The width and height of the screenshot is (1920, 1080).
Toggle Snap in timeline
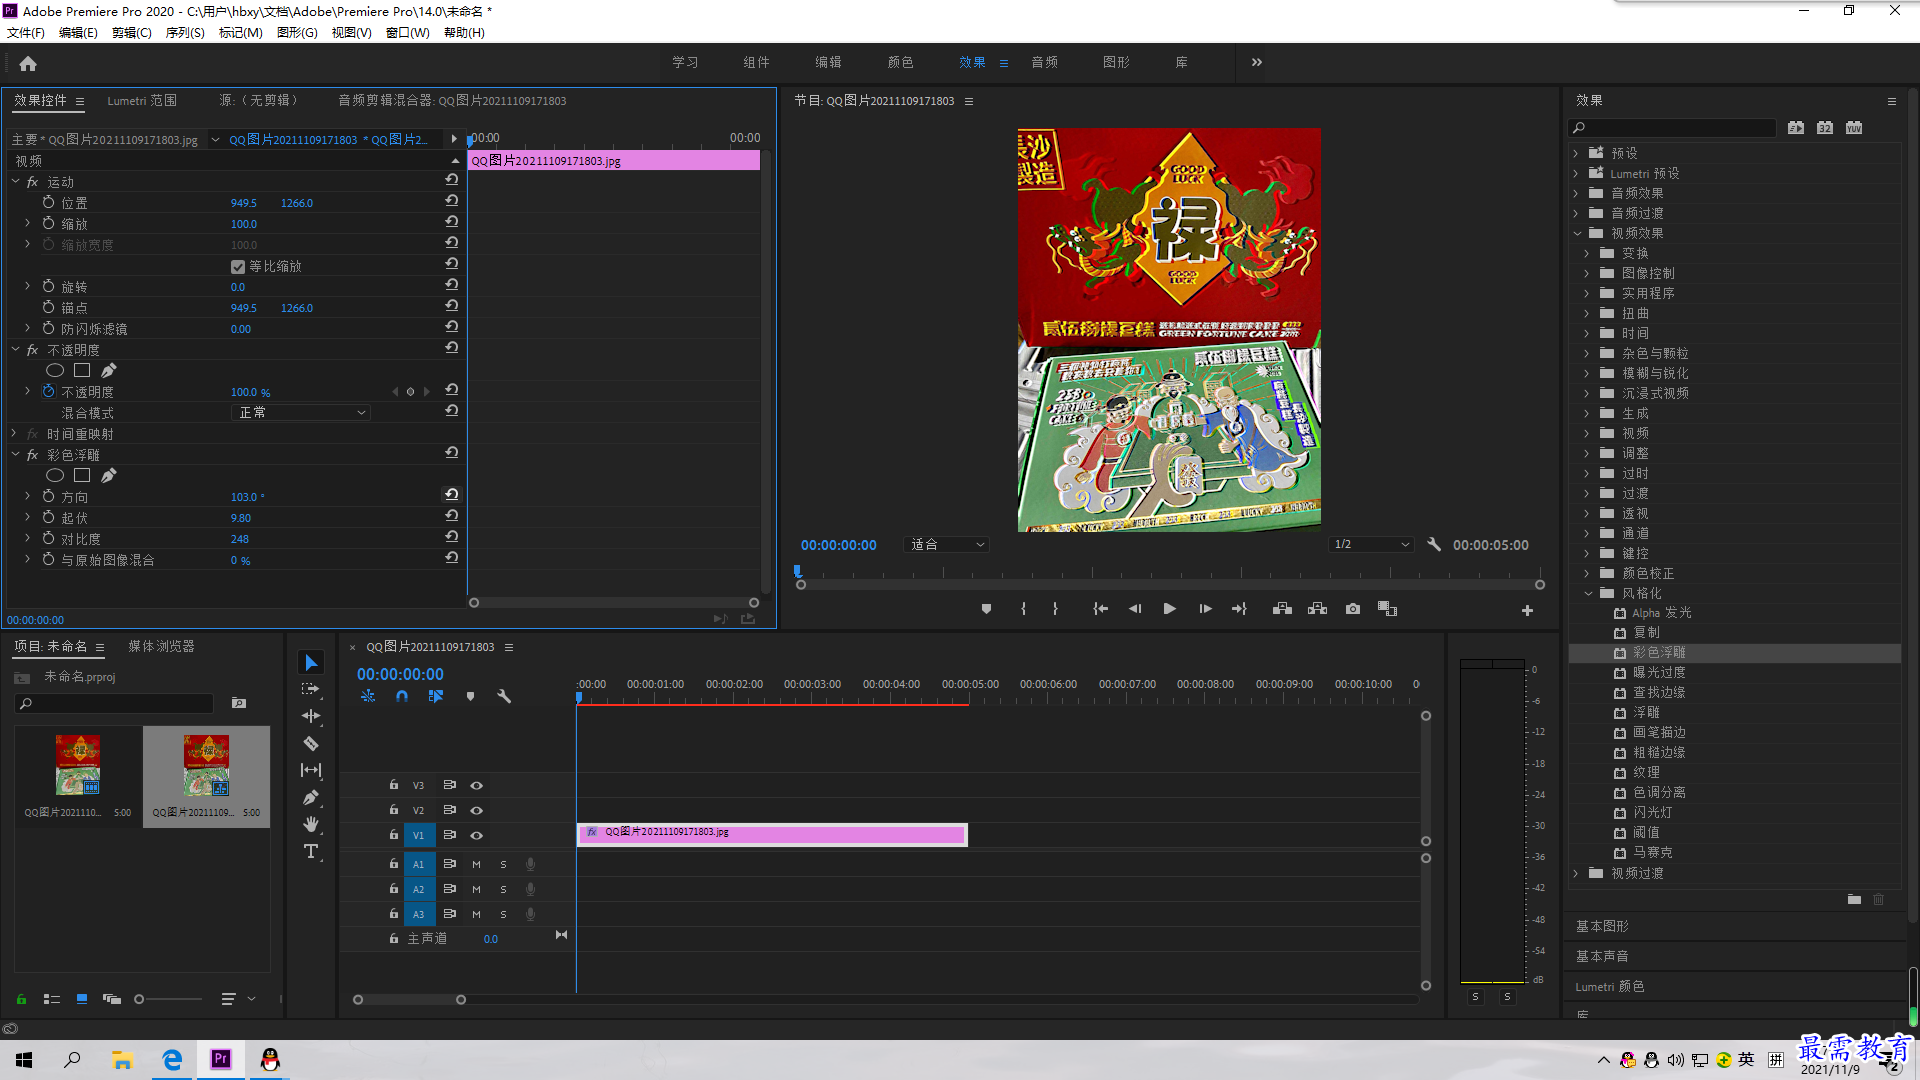pos(401,696)
